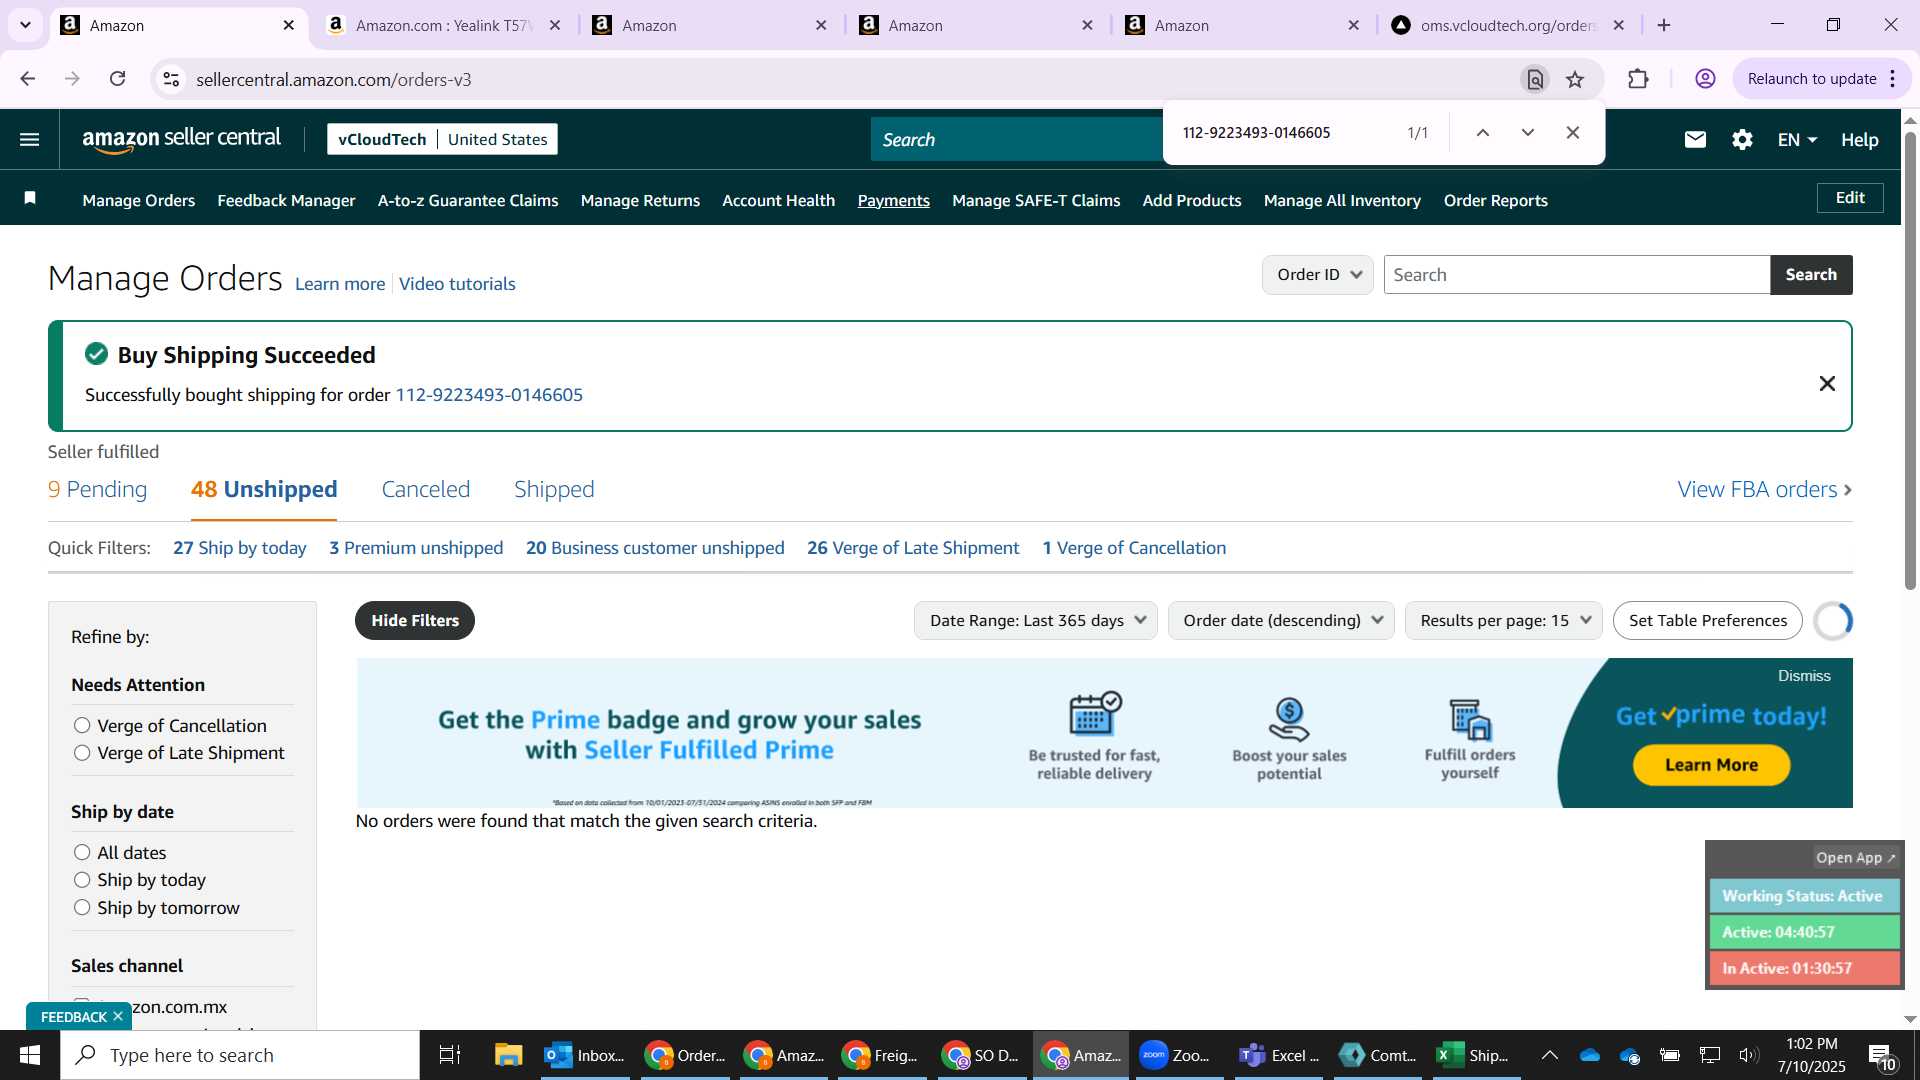Open Feedback Manager in navigation bar

coord(286,200)
